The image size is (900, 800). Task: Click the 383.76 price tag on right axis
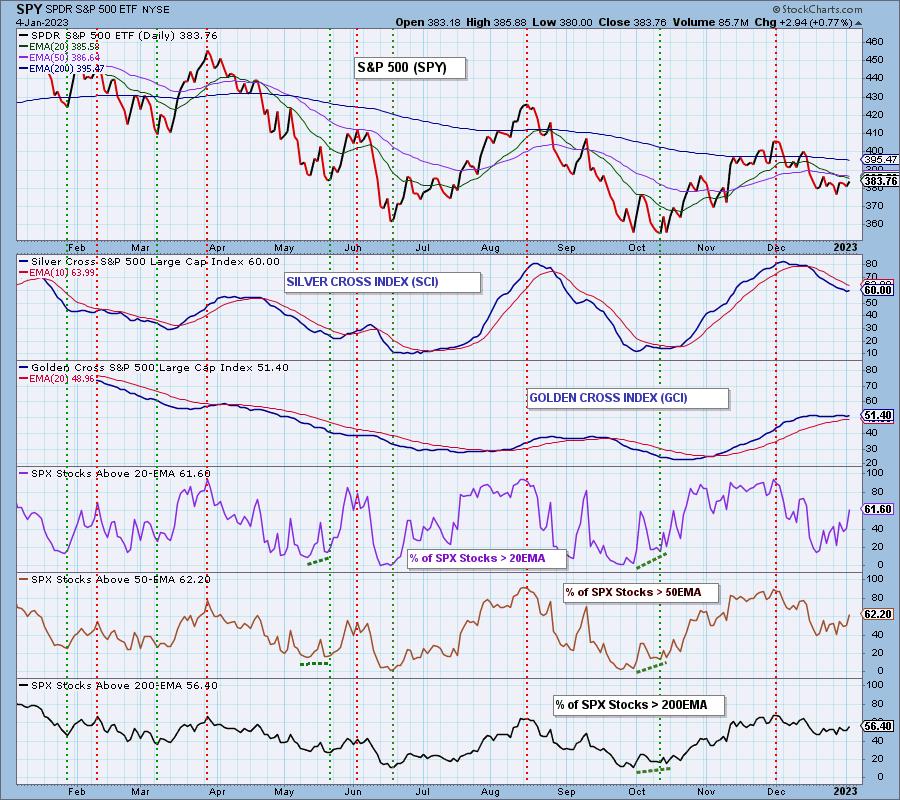(x=879, y=181)
